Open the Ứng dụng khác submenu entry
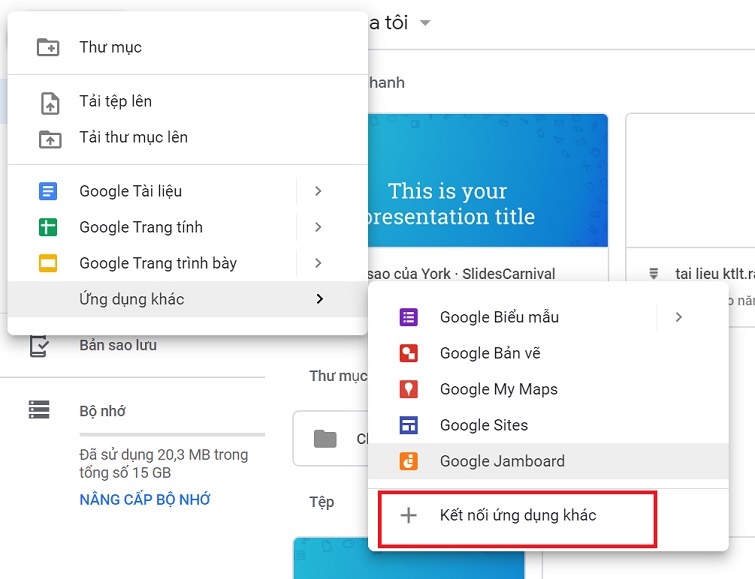755x579 pixels. pos(188,299)
